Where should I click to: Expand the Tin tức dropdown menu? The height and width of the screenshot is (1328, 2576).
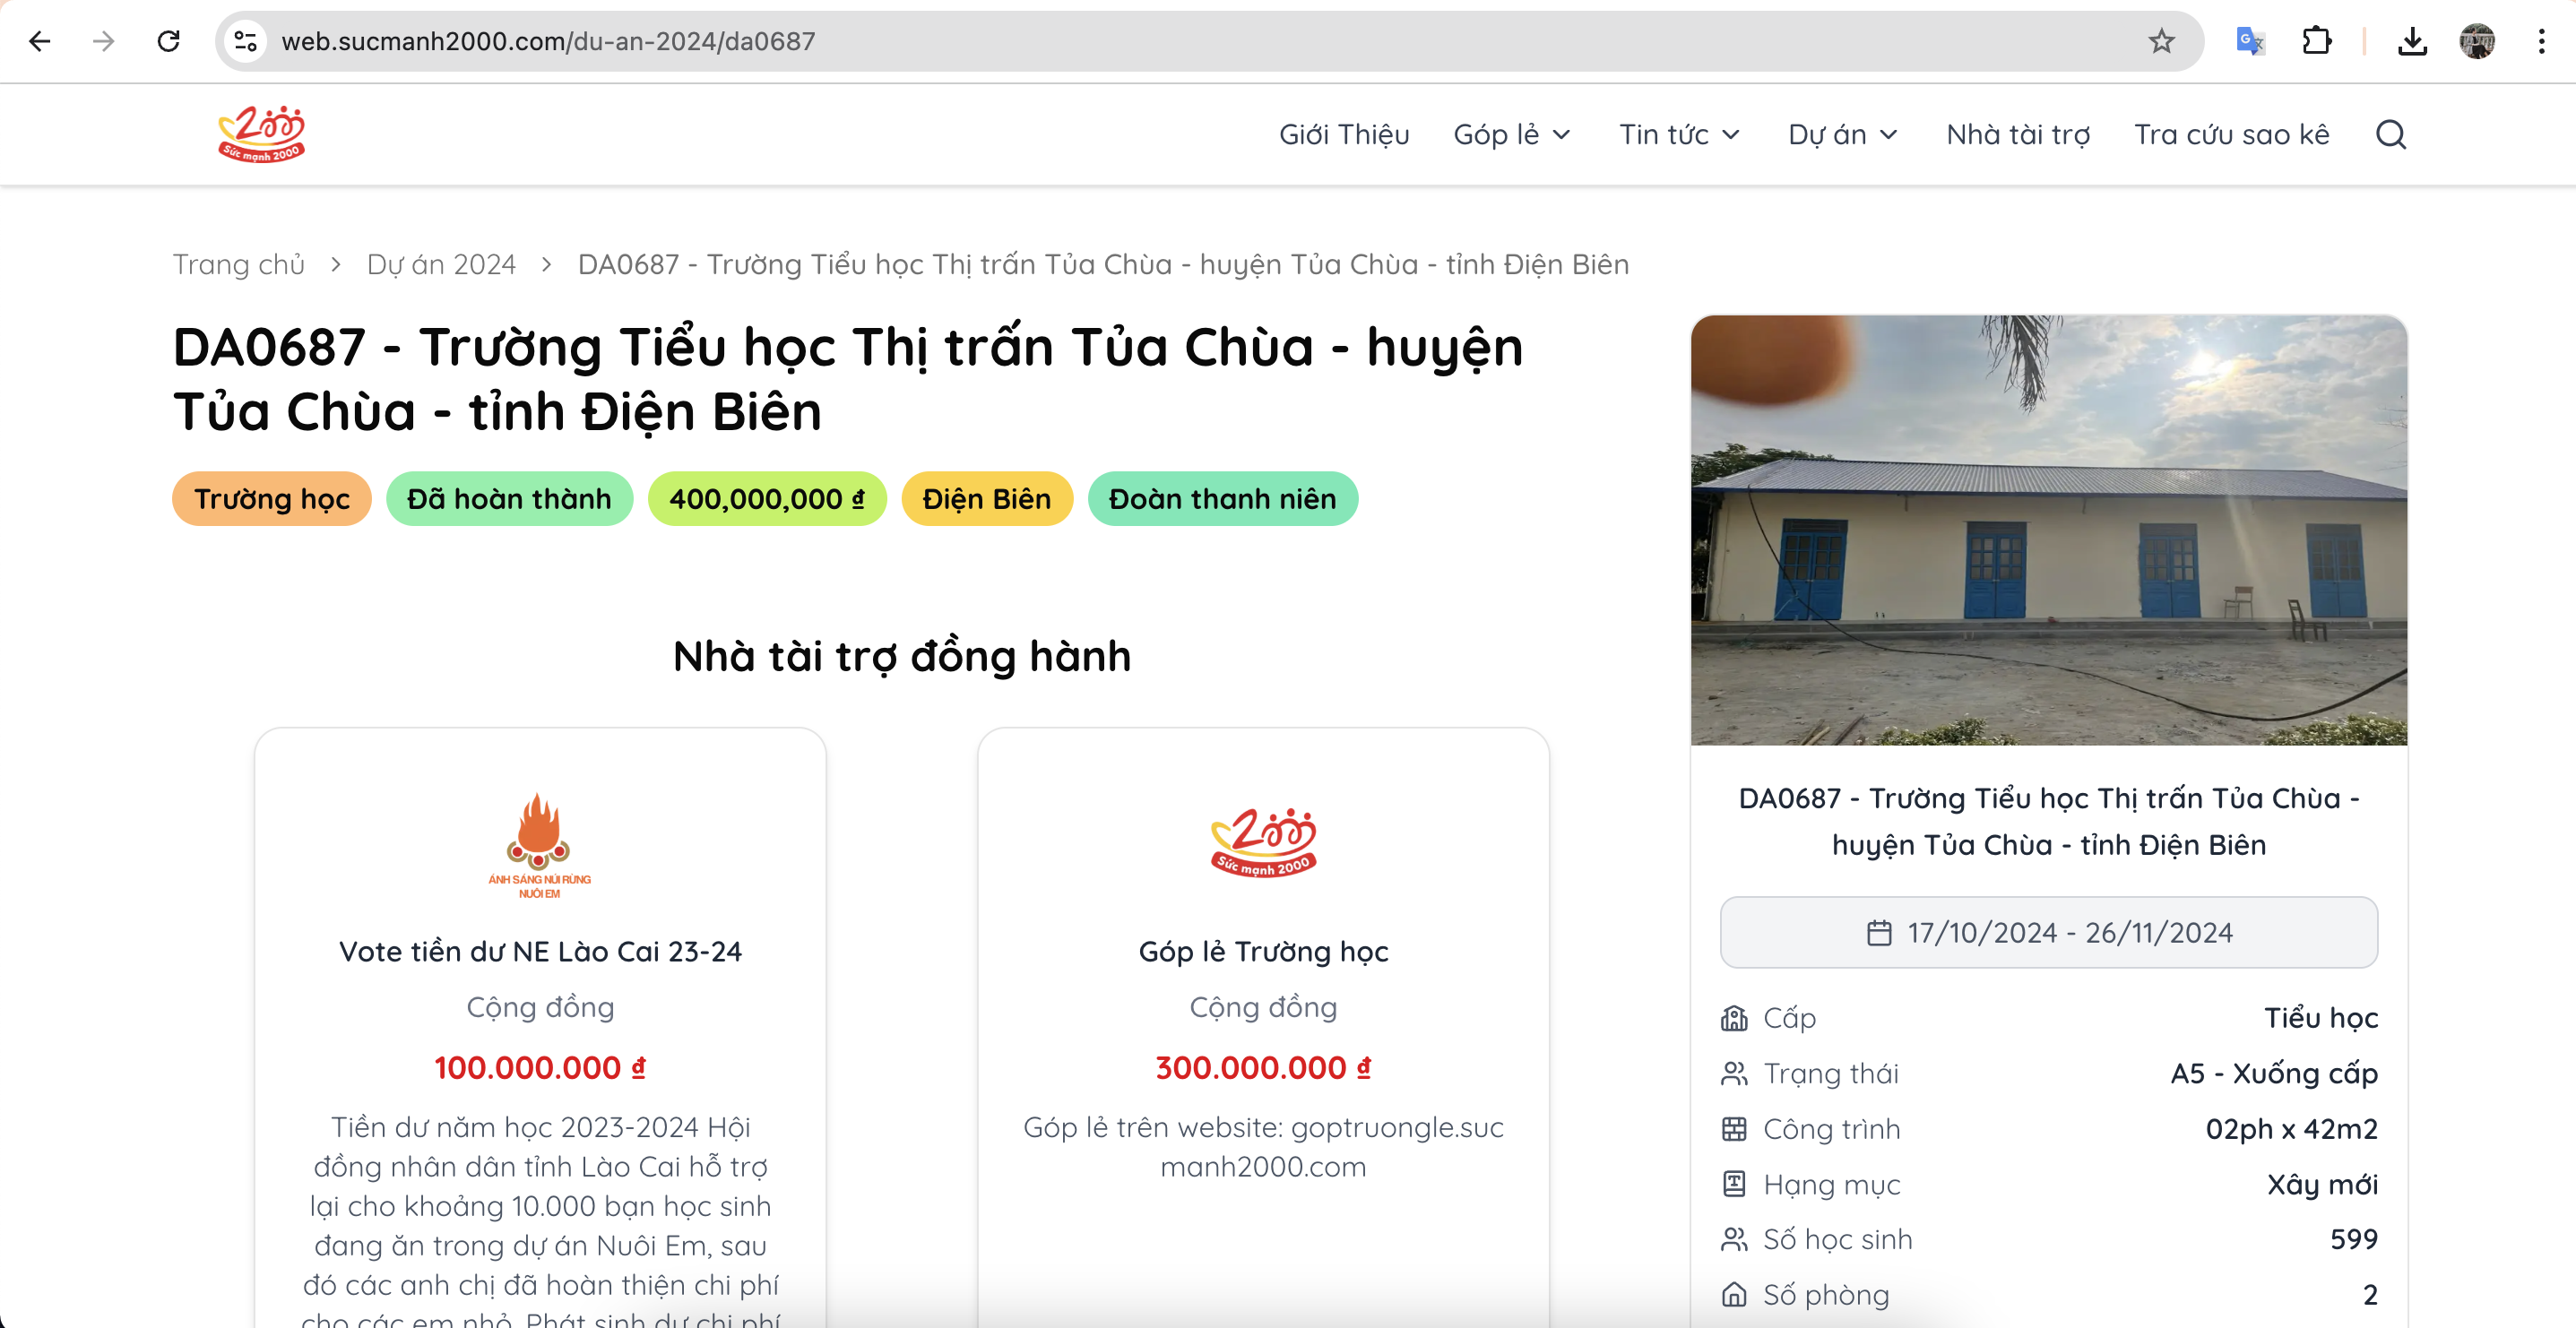click(x=1680, y=134)
